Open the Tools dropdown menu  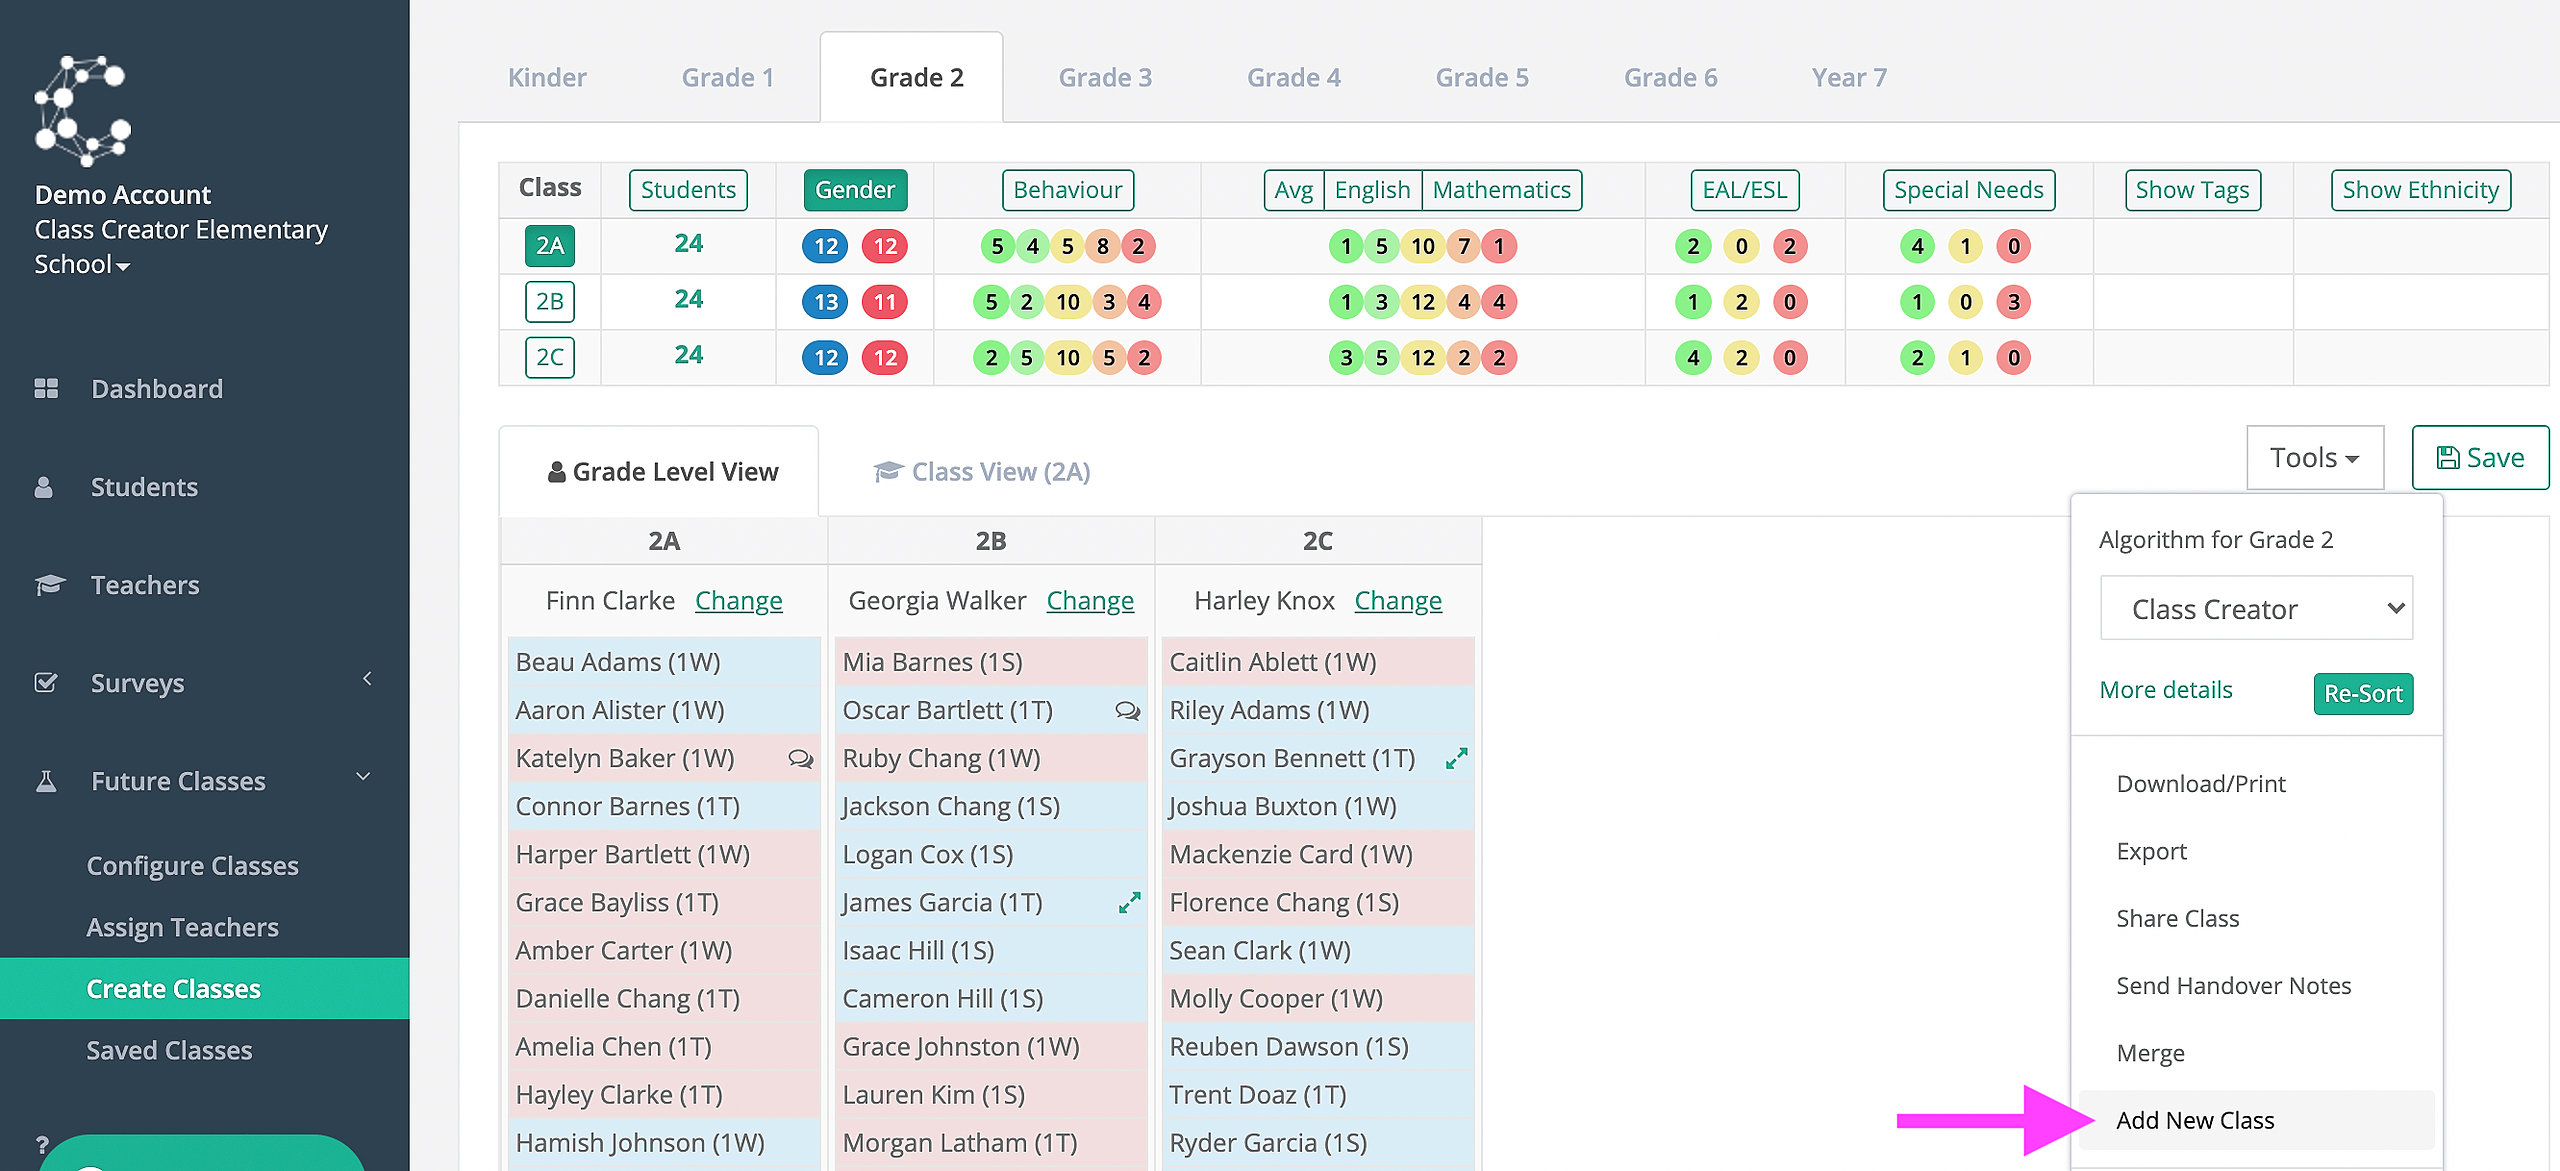(2314, 458)
